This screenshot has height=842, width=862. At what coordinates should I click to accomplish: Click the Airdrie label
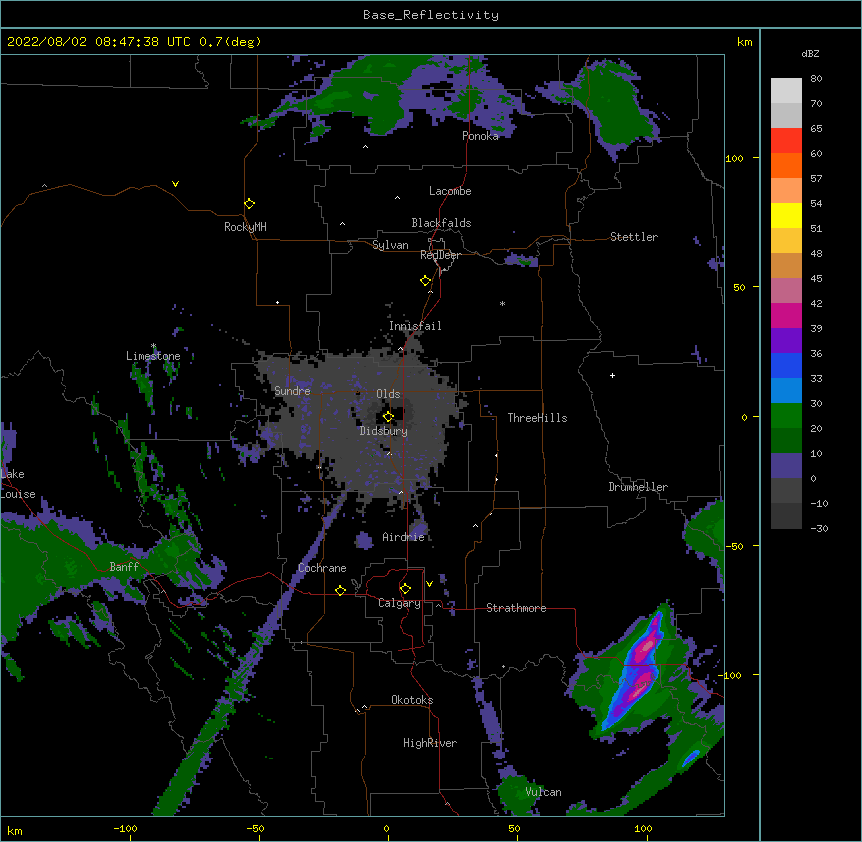tap(404, 537)
